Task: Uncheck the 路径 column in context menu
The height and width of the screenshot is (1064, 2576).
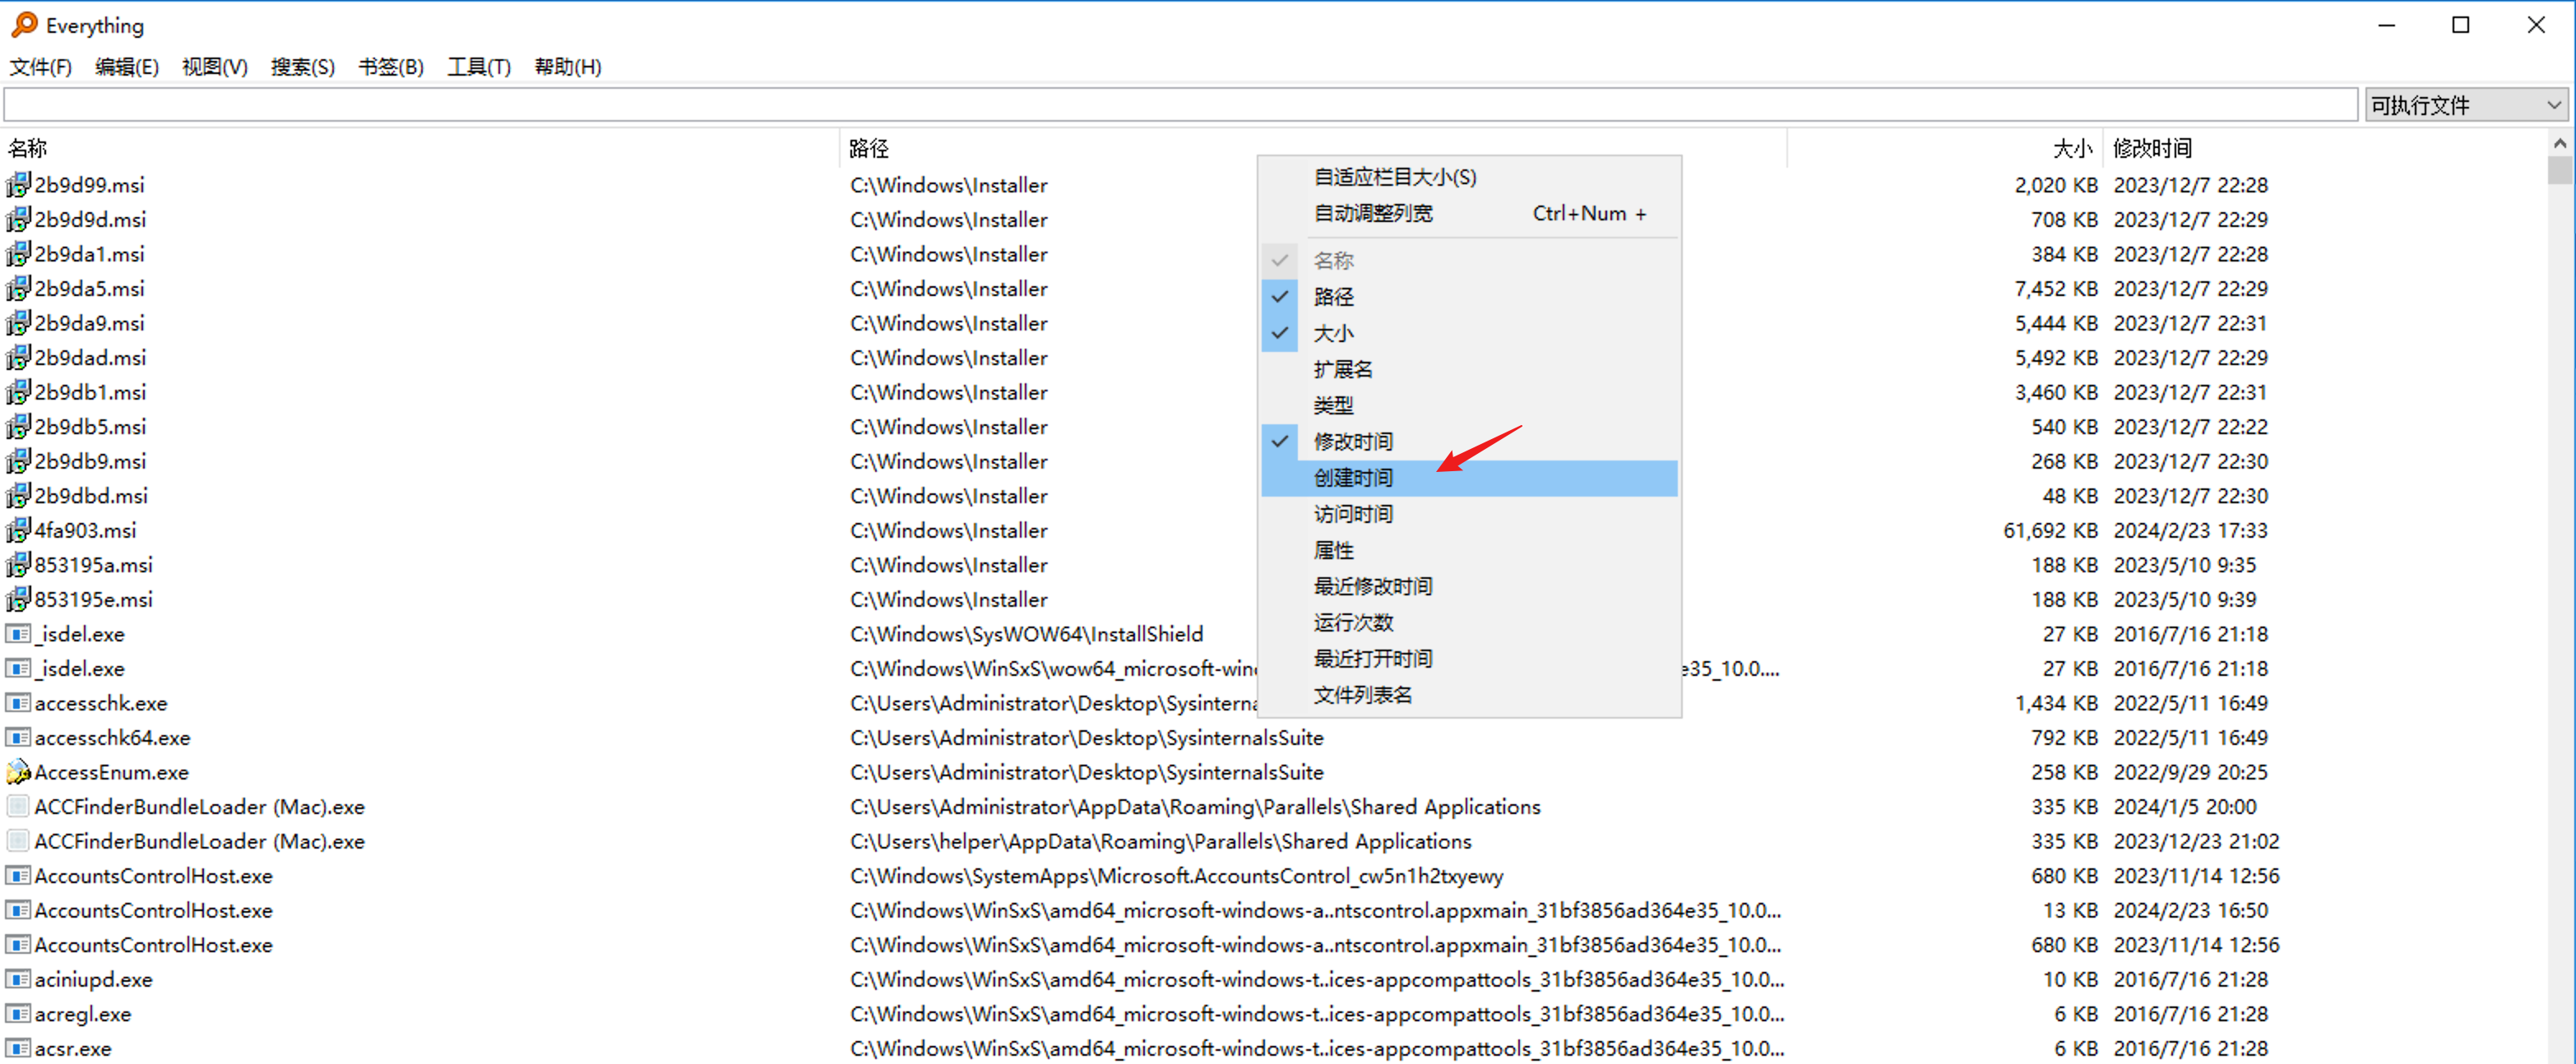Action: (1333, 297)
